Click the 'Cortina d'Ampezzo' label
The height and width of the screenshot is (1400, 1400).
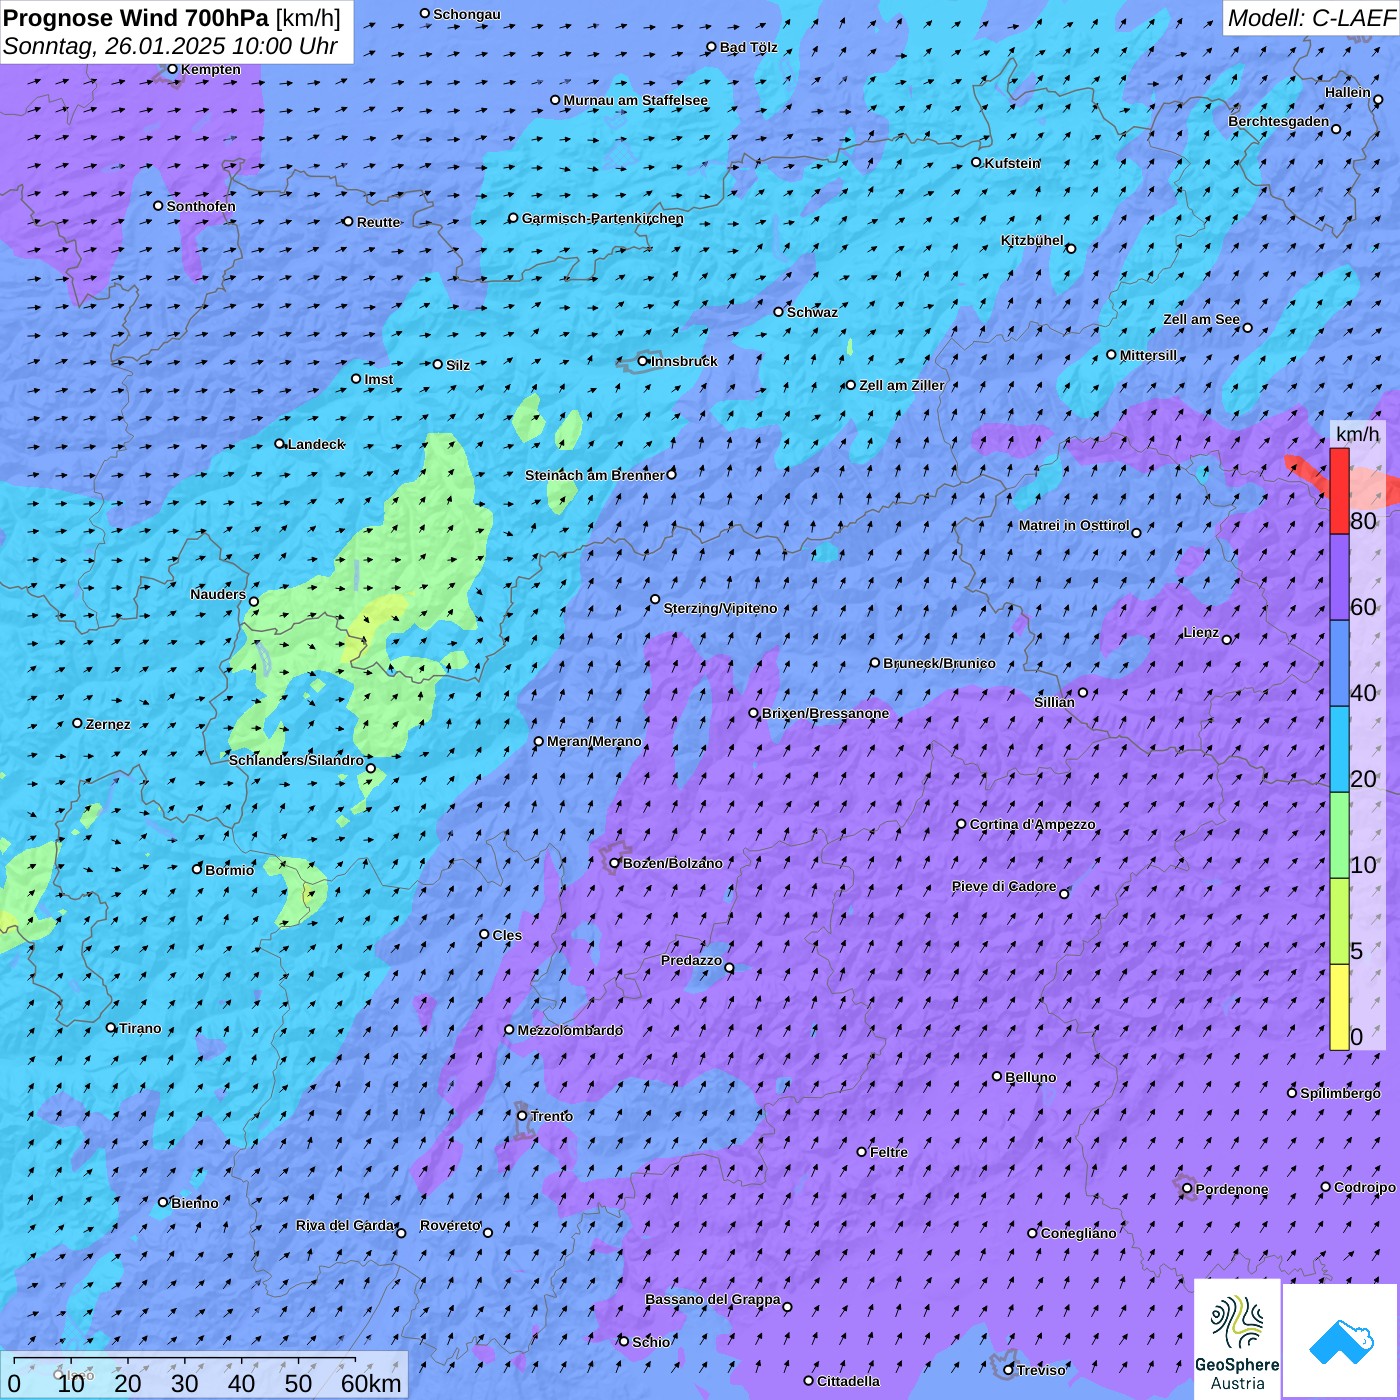click(1033, 824)
